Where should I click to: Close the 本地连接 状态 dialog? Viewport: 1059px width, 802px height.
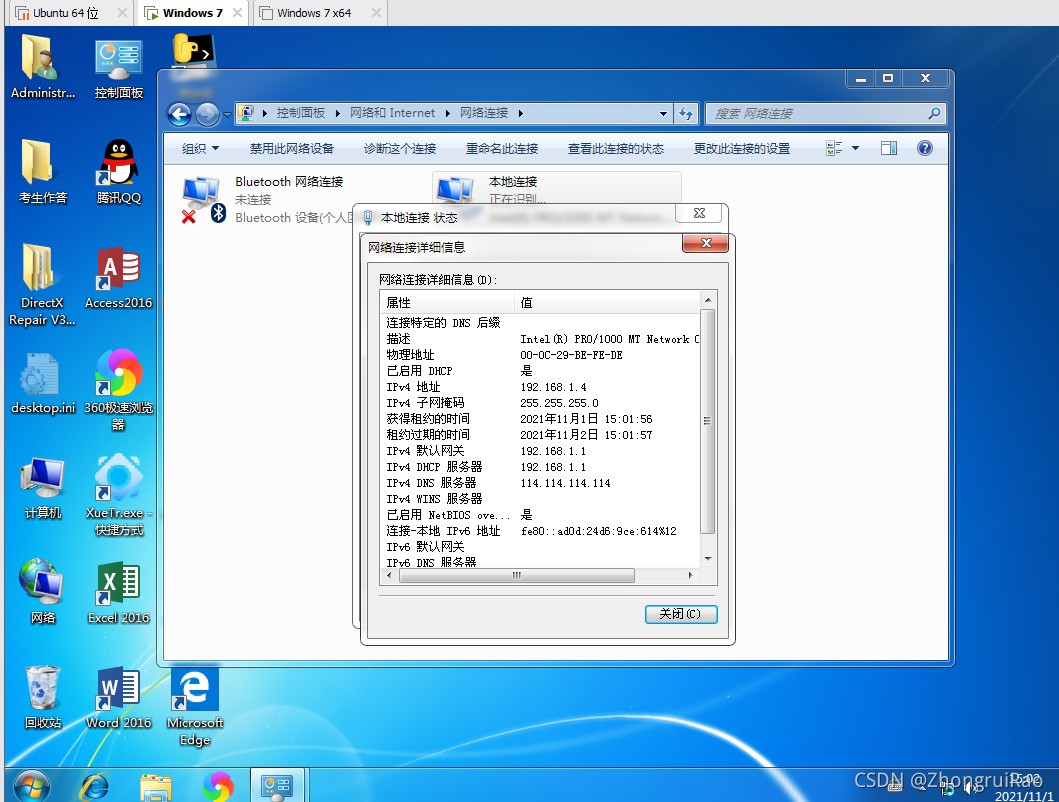tap(700, 214)
